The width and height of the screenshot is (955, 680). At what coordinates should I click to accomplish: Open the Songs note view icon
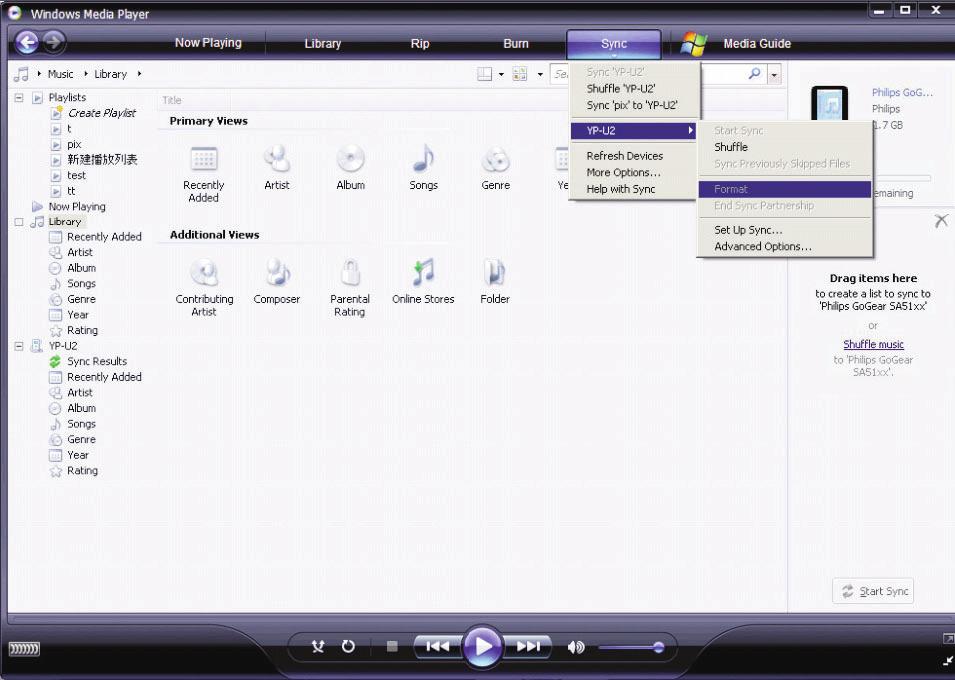coord(423,159)
